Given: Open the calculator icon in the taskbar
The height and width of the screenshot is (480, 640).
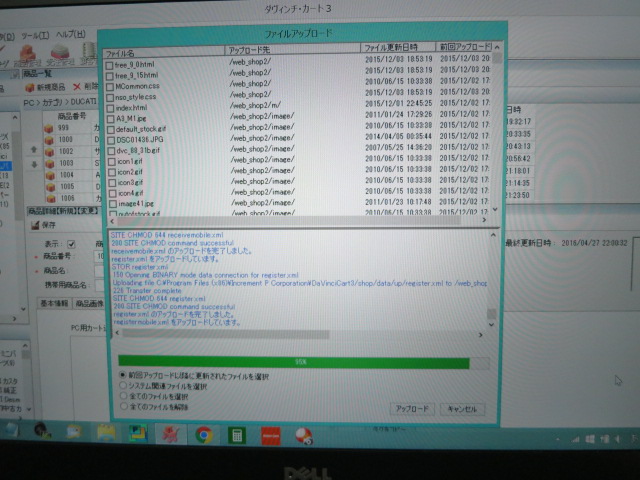Looking at the screenshot, I should click(x=238, y=434).
